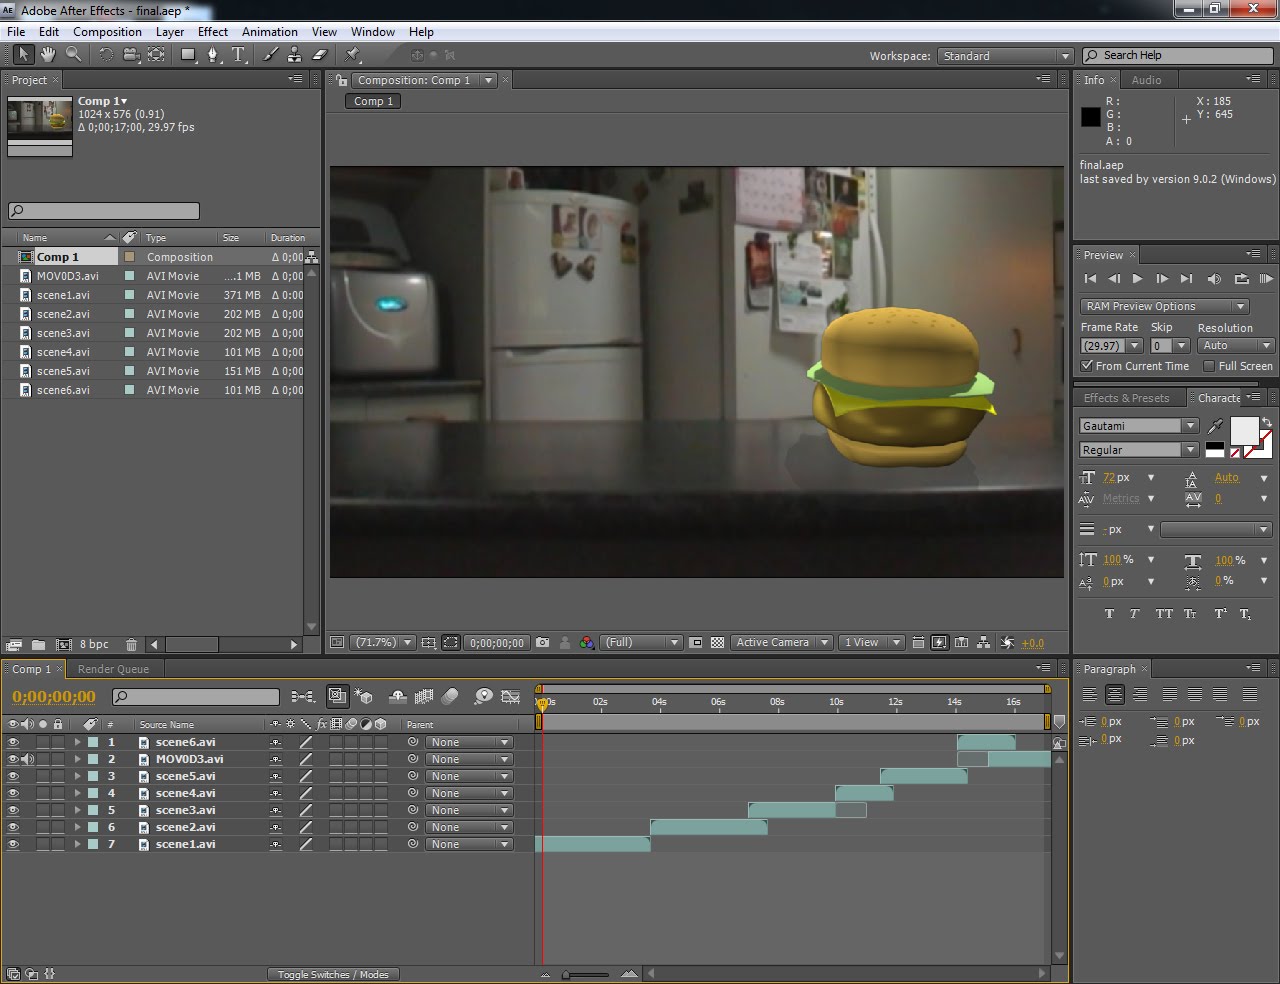Select the Pen tool
The width and height of the screenshot is (1280, 984).
212,55
